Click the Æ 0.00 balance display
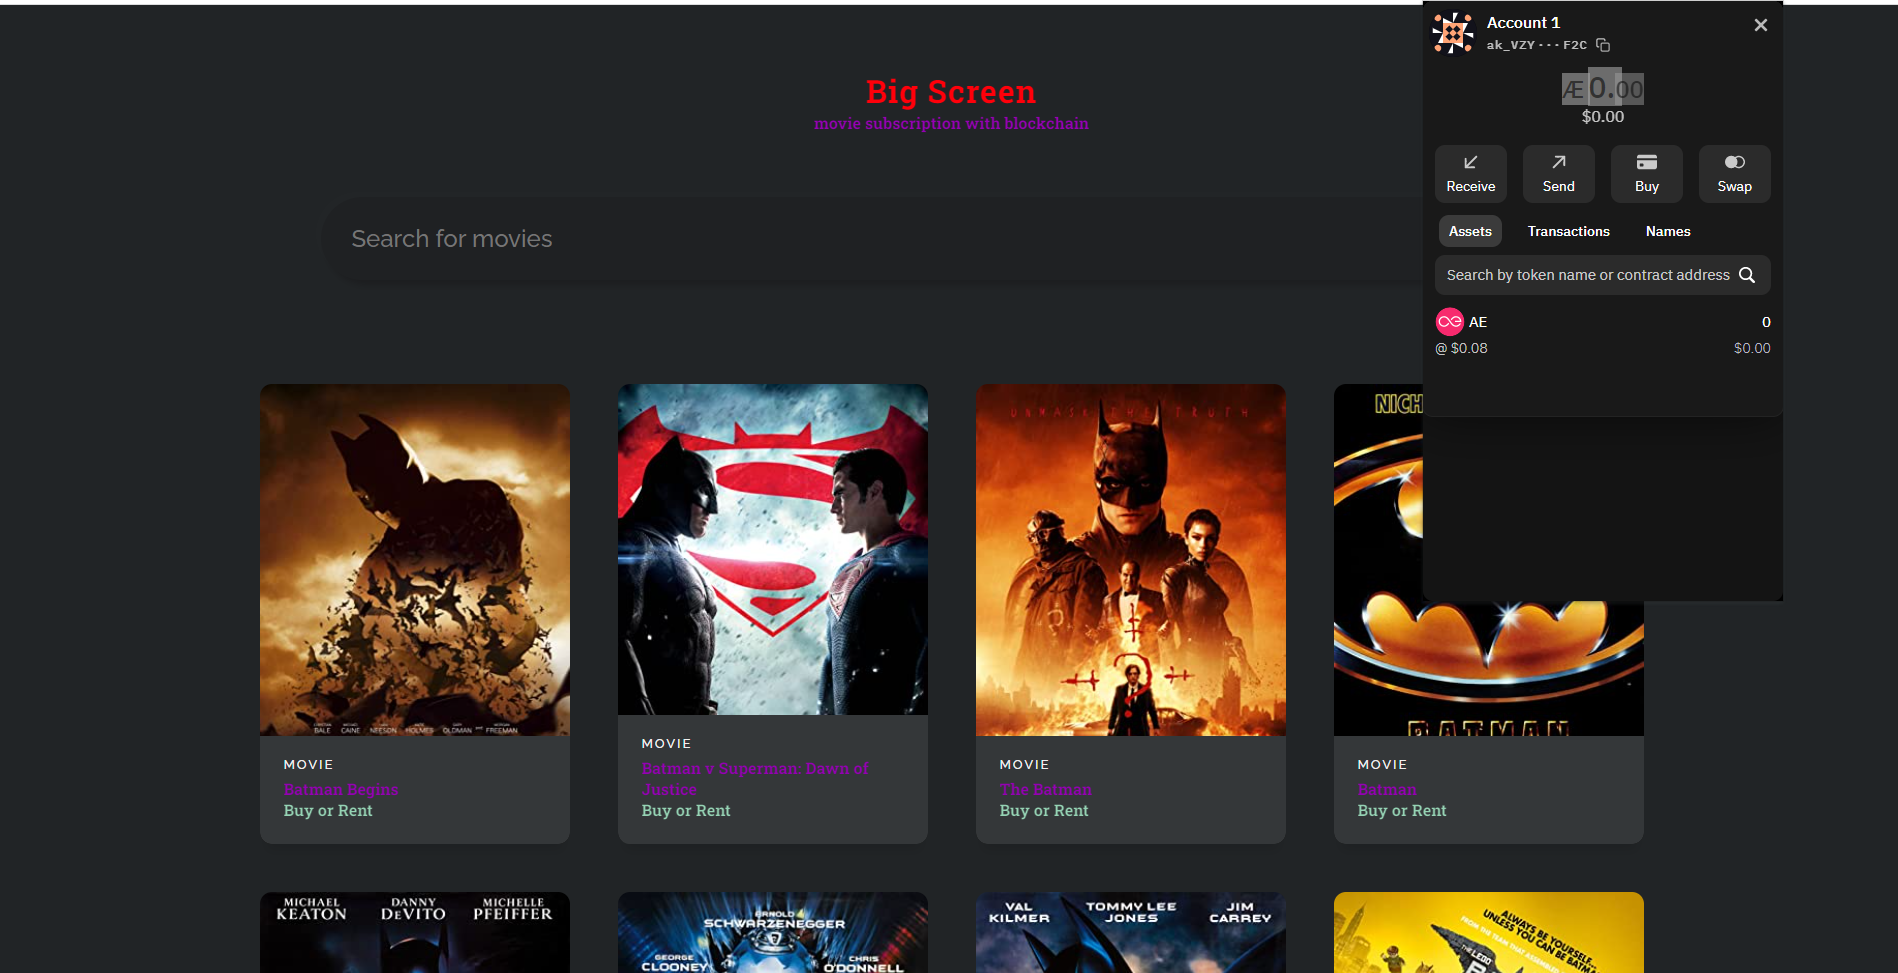 pos(1603,89)
